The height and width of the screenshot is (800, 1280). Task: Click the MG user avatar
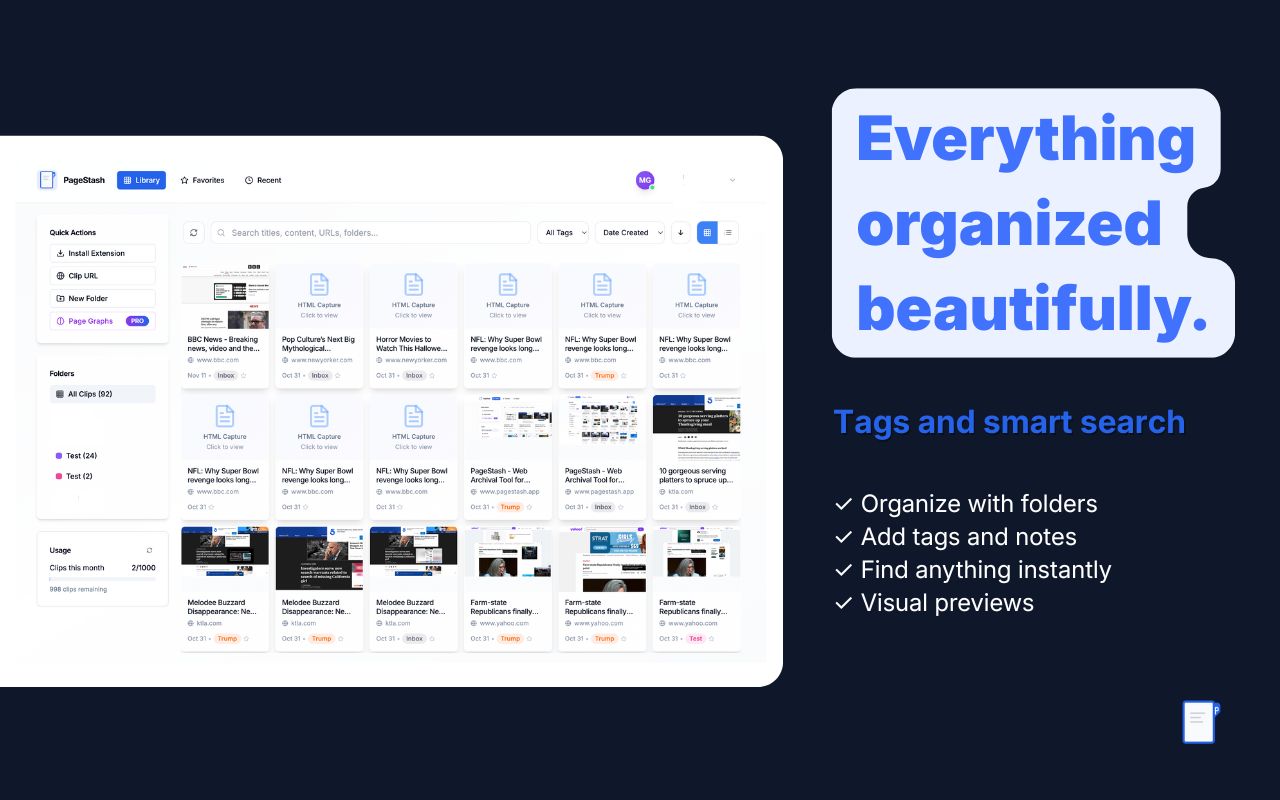point(645,180)
